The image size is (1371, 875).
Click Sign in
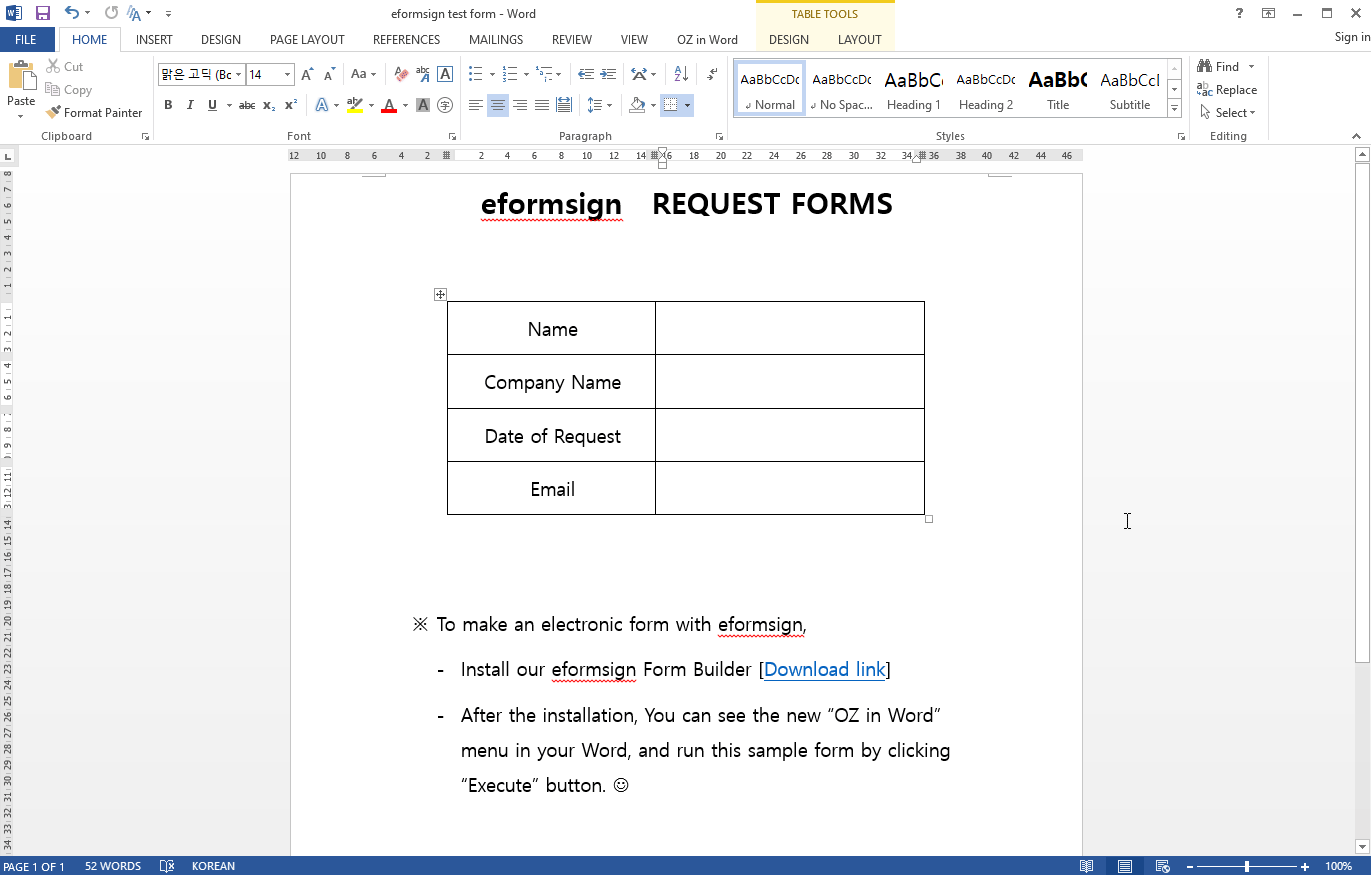click(x=1352, y=37)
